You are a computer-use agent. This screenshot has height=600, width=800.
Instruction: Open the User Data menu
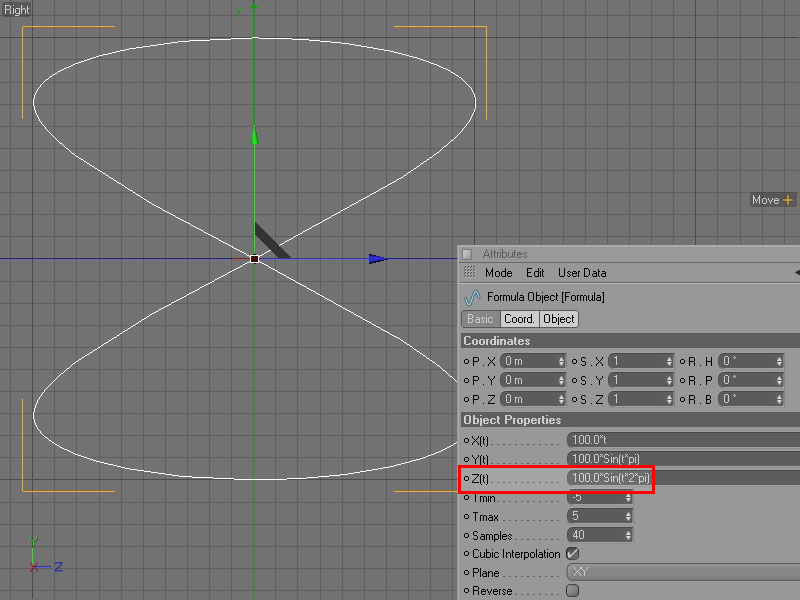tap(582, 273)
